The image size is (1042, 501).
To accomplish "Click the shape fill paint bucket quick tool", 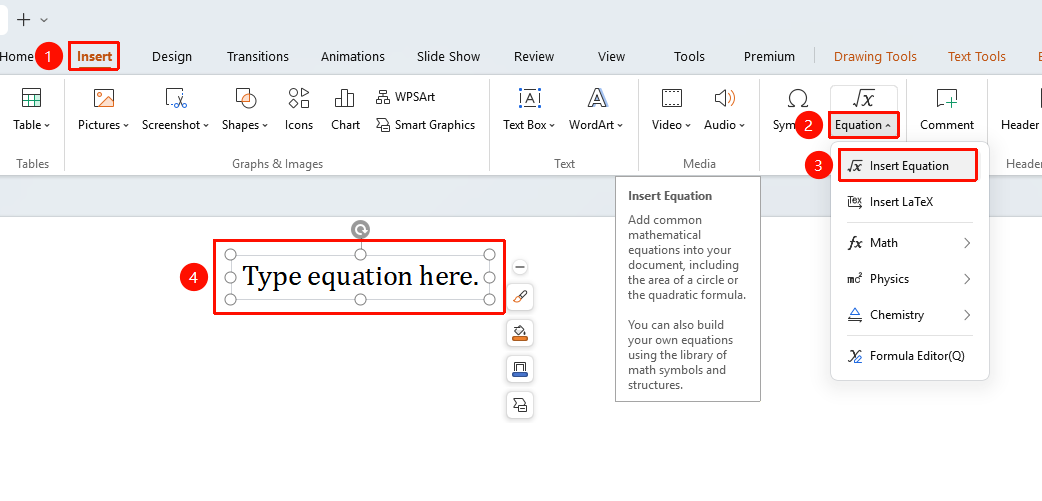I will pyautogui.click(x=520, y=333).
